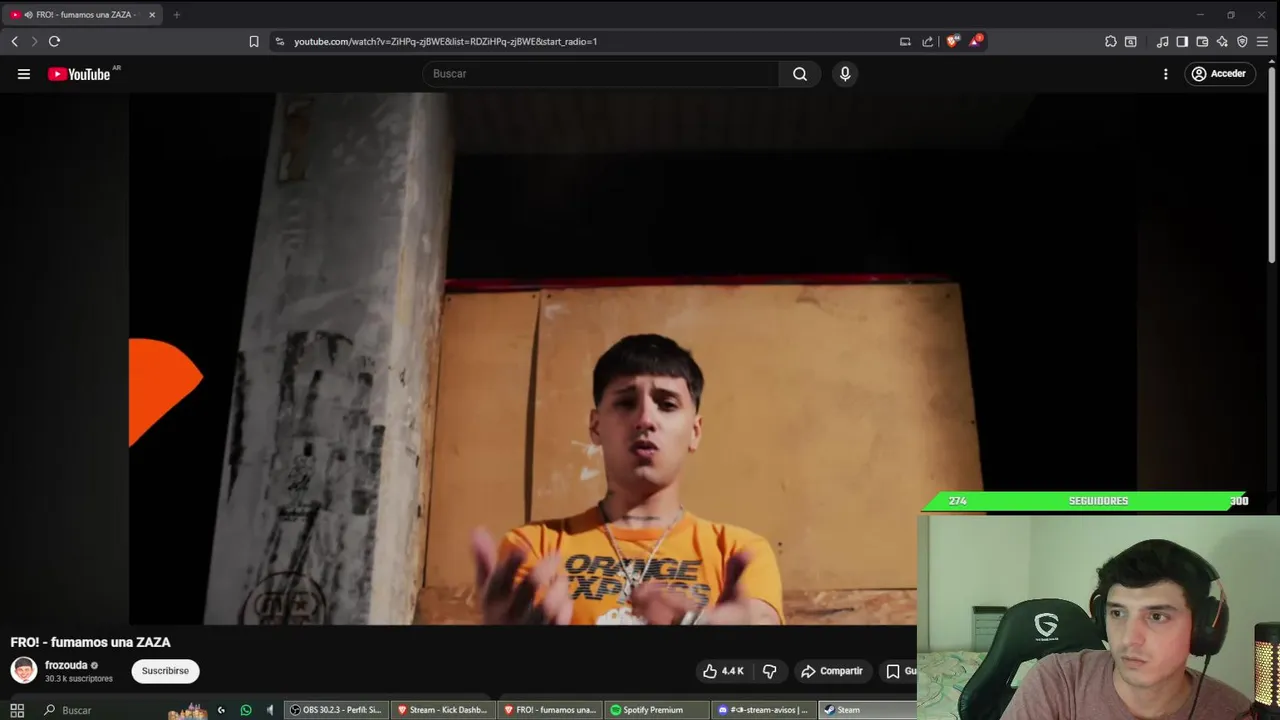Mute tab via speaker icon
The height and width of the screenshot is (720, 1280).
(x=28, y=15)
